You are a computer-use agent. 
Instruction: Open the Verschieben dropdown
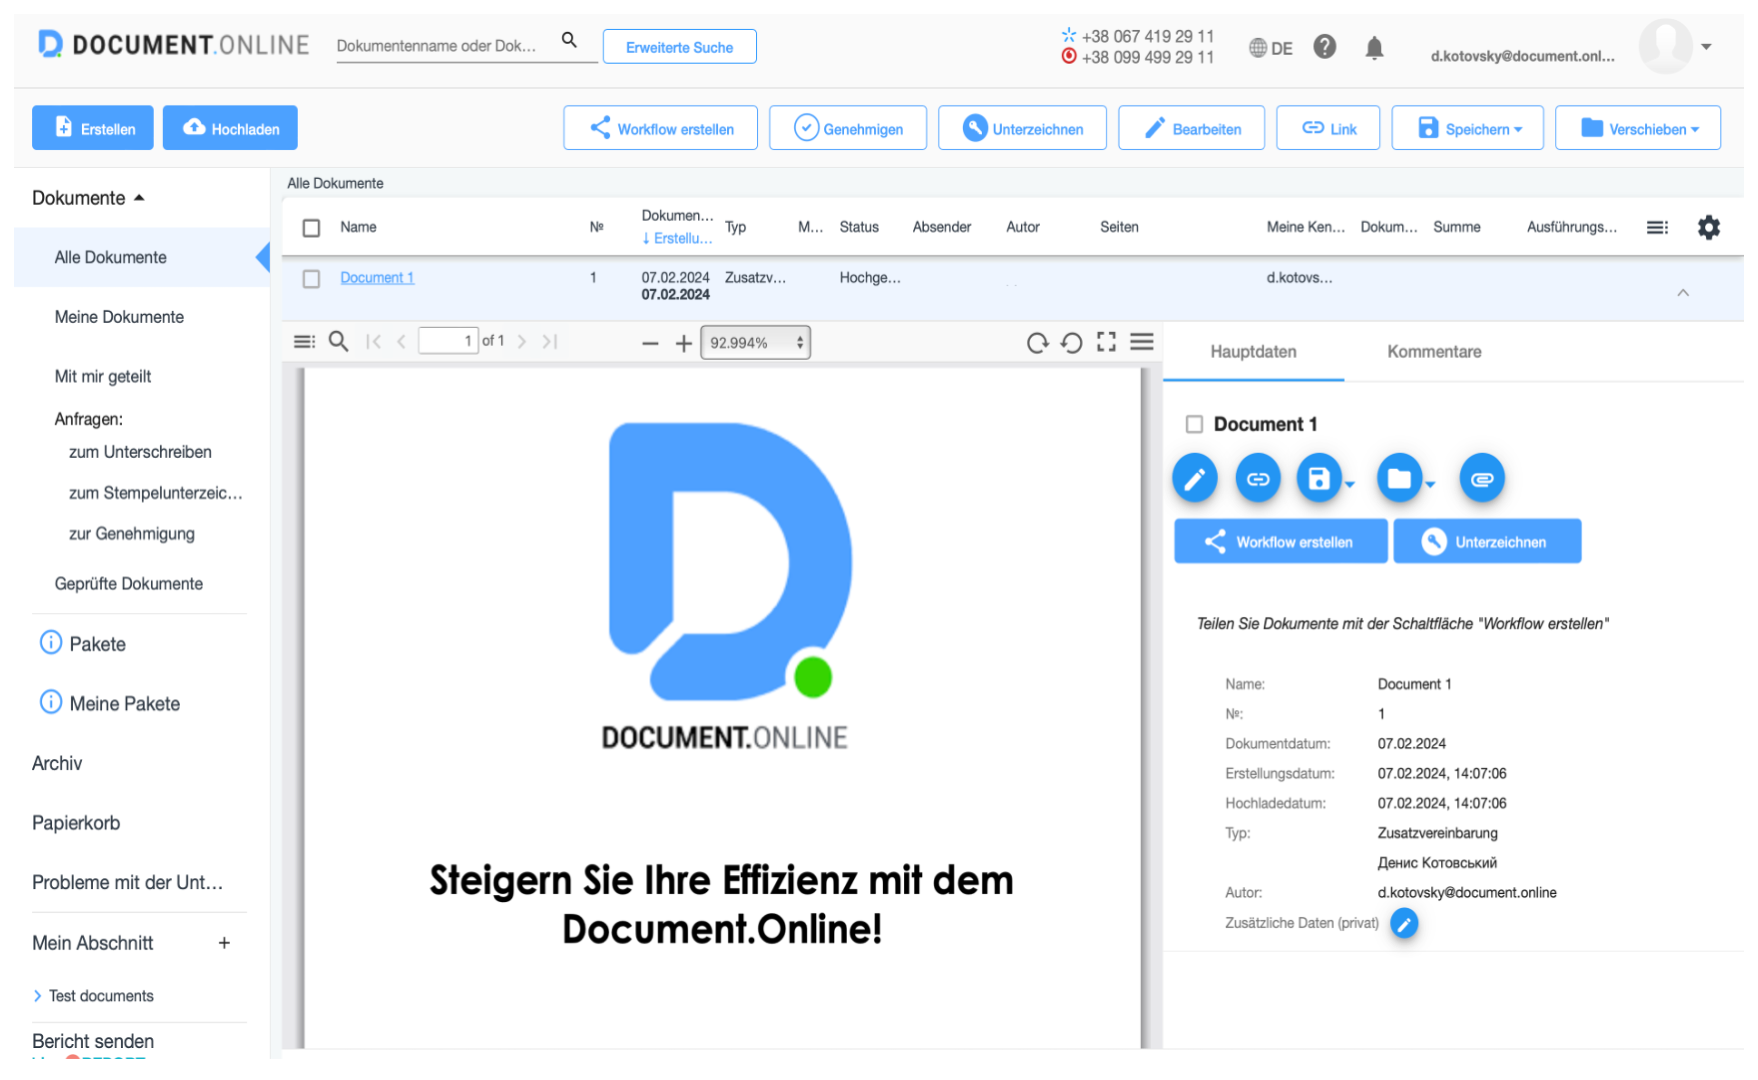pos(1637,129)
